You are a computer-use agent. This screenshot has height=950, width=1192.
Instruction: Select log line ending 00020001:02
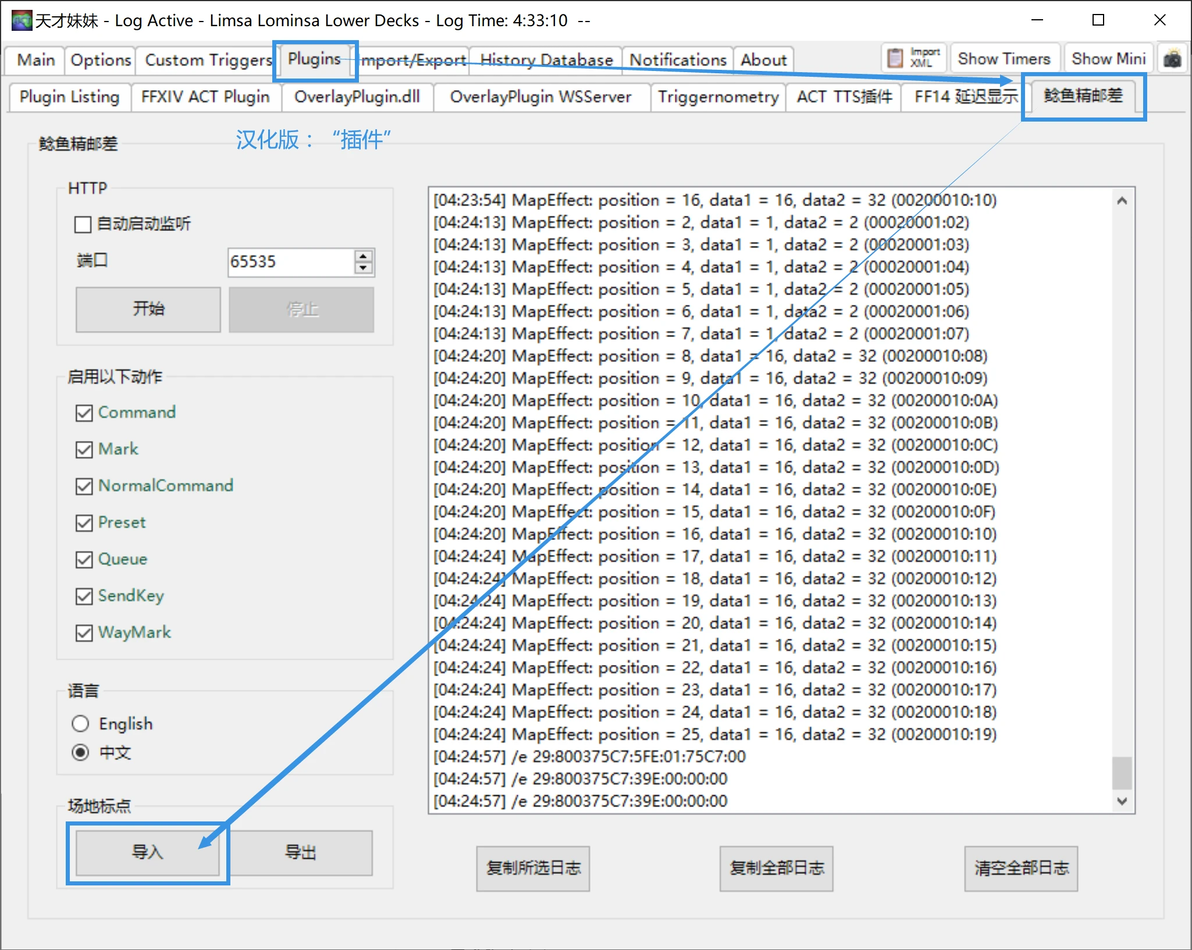701,223
